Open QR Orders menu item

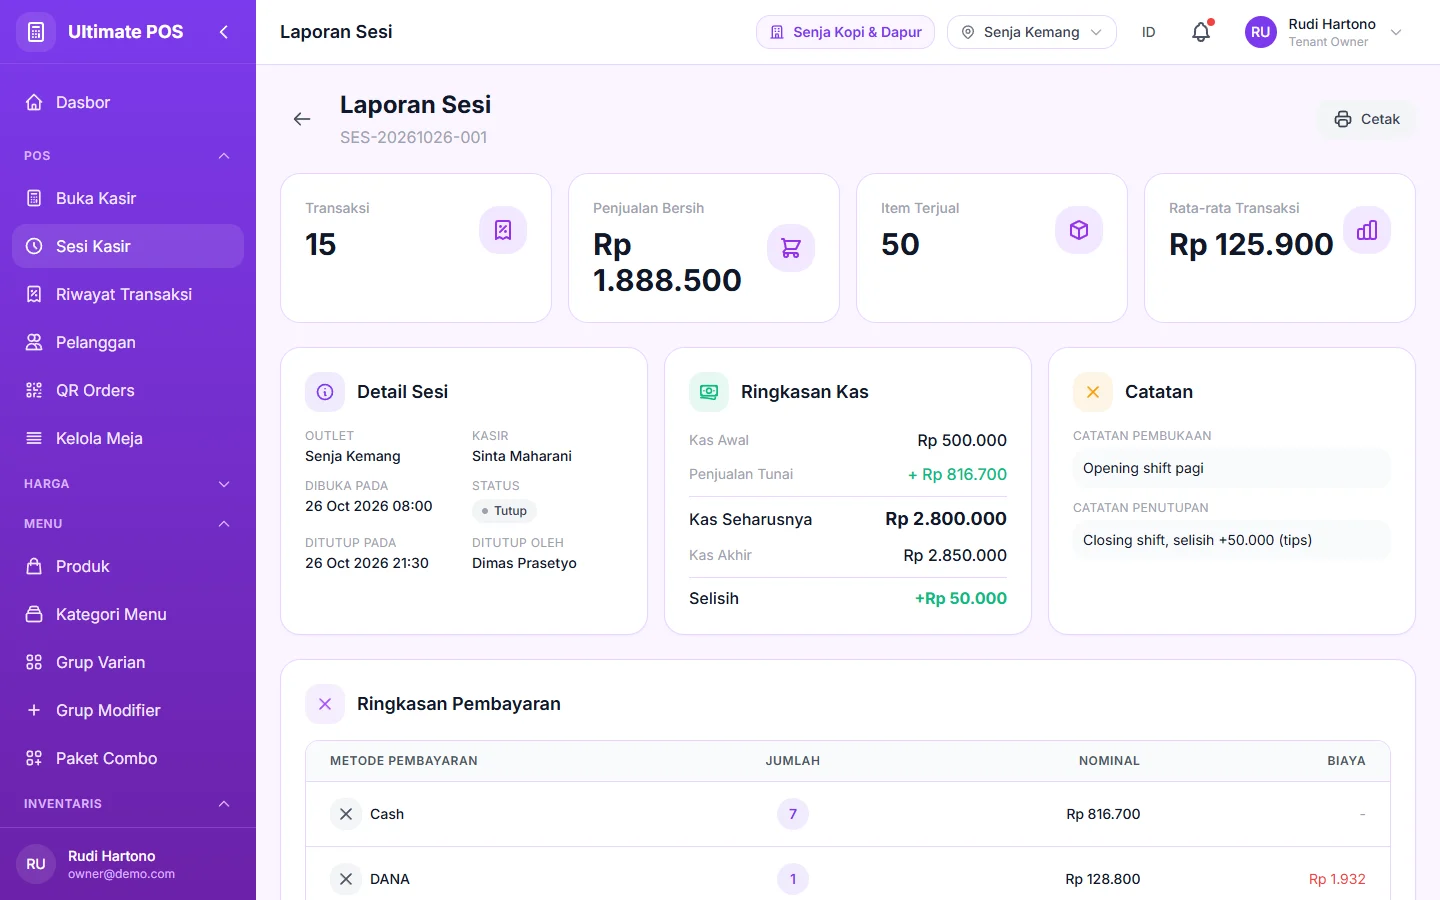coord(128,390)
